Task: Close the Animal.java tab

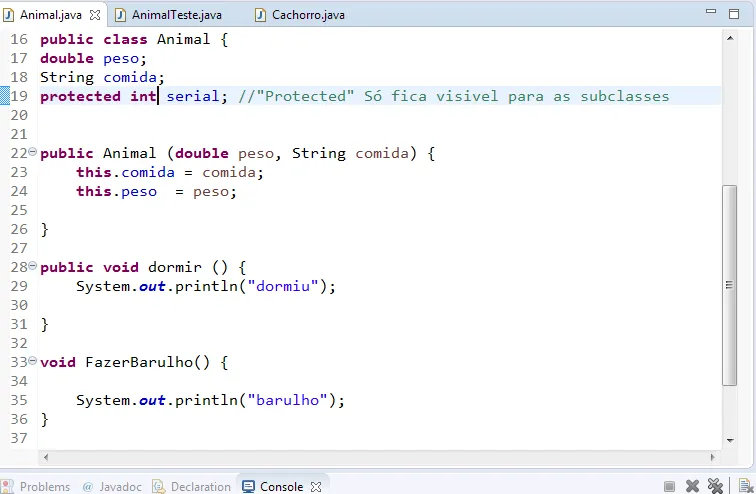Action: [x=95, y=15]
